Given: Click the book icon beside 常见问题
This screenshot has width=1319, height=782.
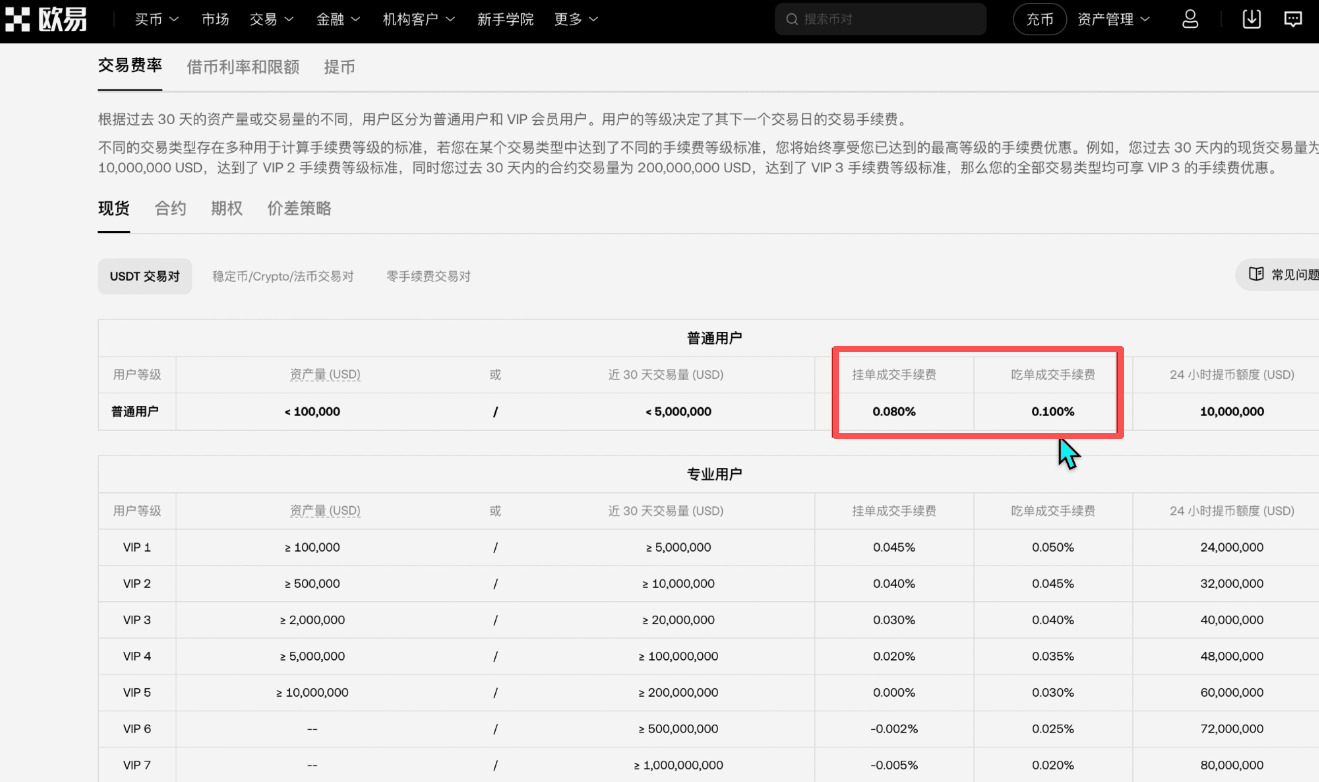Looking at the screenshot, I should pyautogui.click(x=1257, y=274).
